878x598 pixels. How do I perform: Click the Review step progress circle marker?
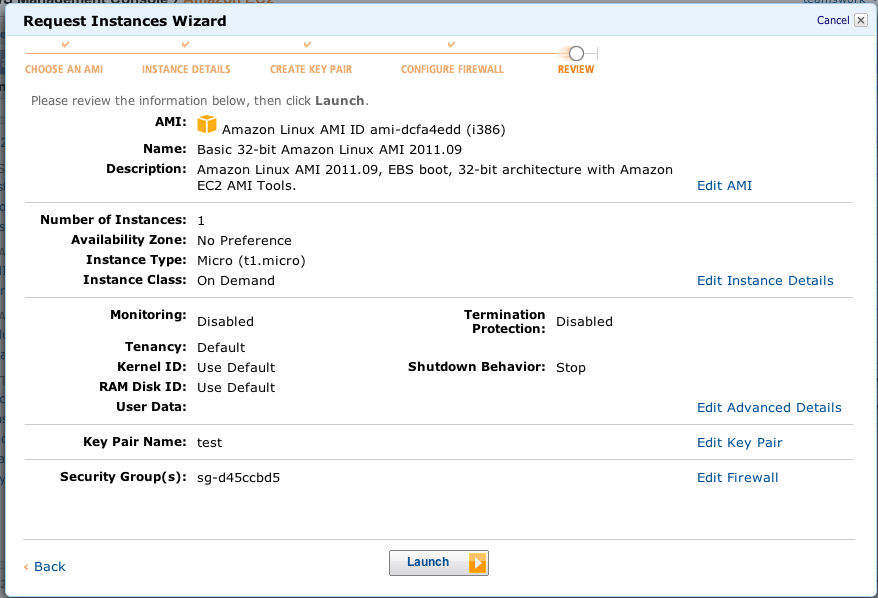point(576,54)
